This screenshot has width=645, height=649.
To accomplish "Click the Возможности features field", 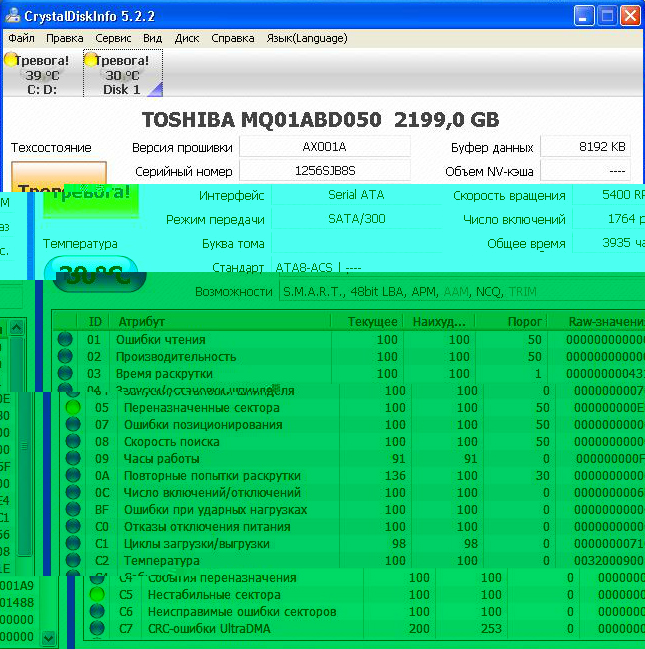I will (462, 291).
